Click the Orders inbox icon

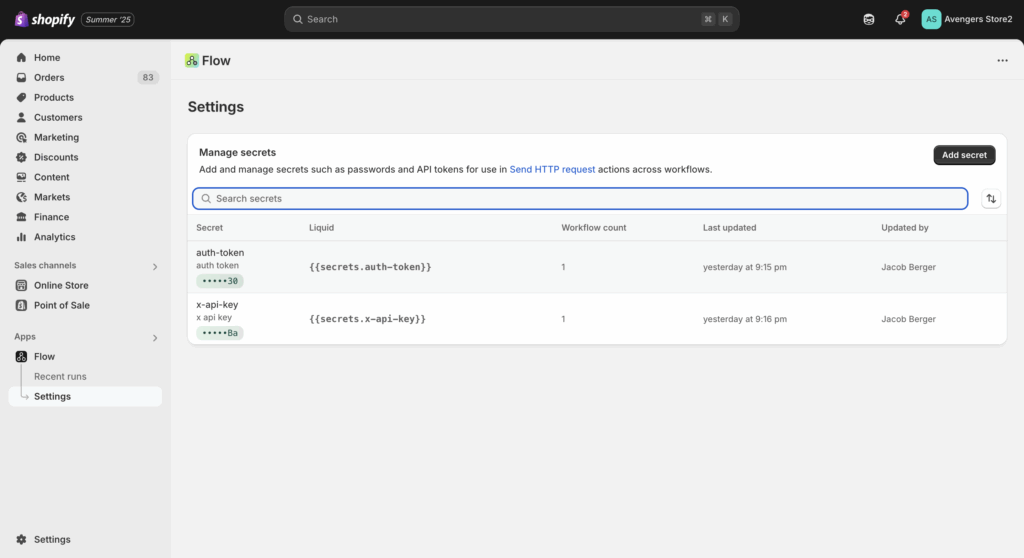coord(22,77)
